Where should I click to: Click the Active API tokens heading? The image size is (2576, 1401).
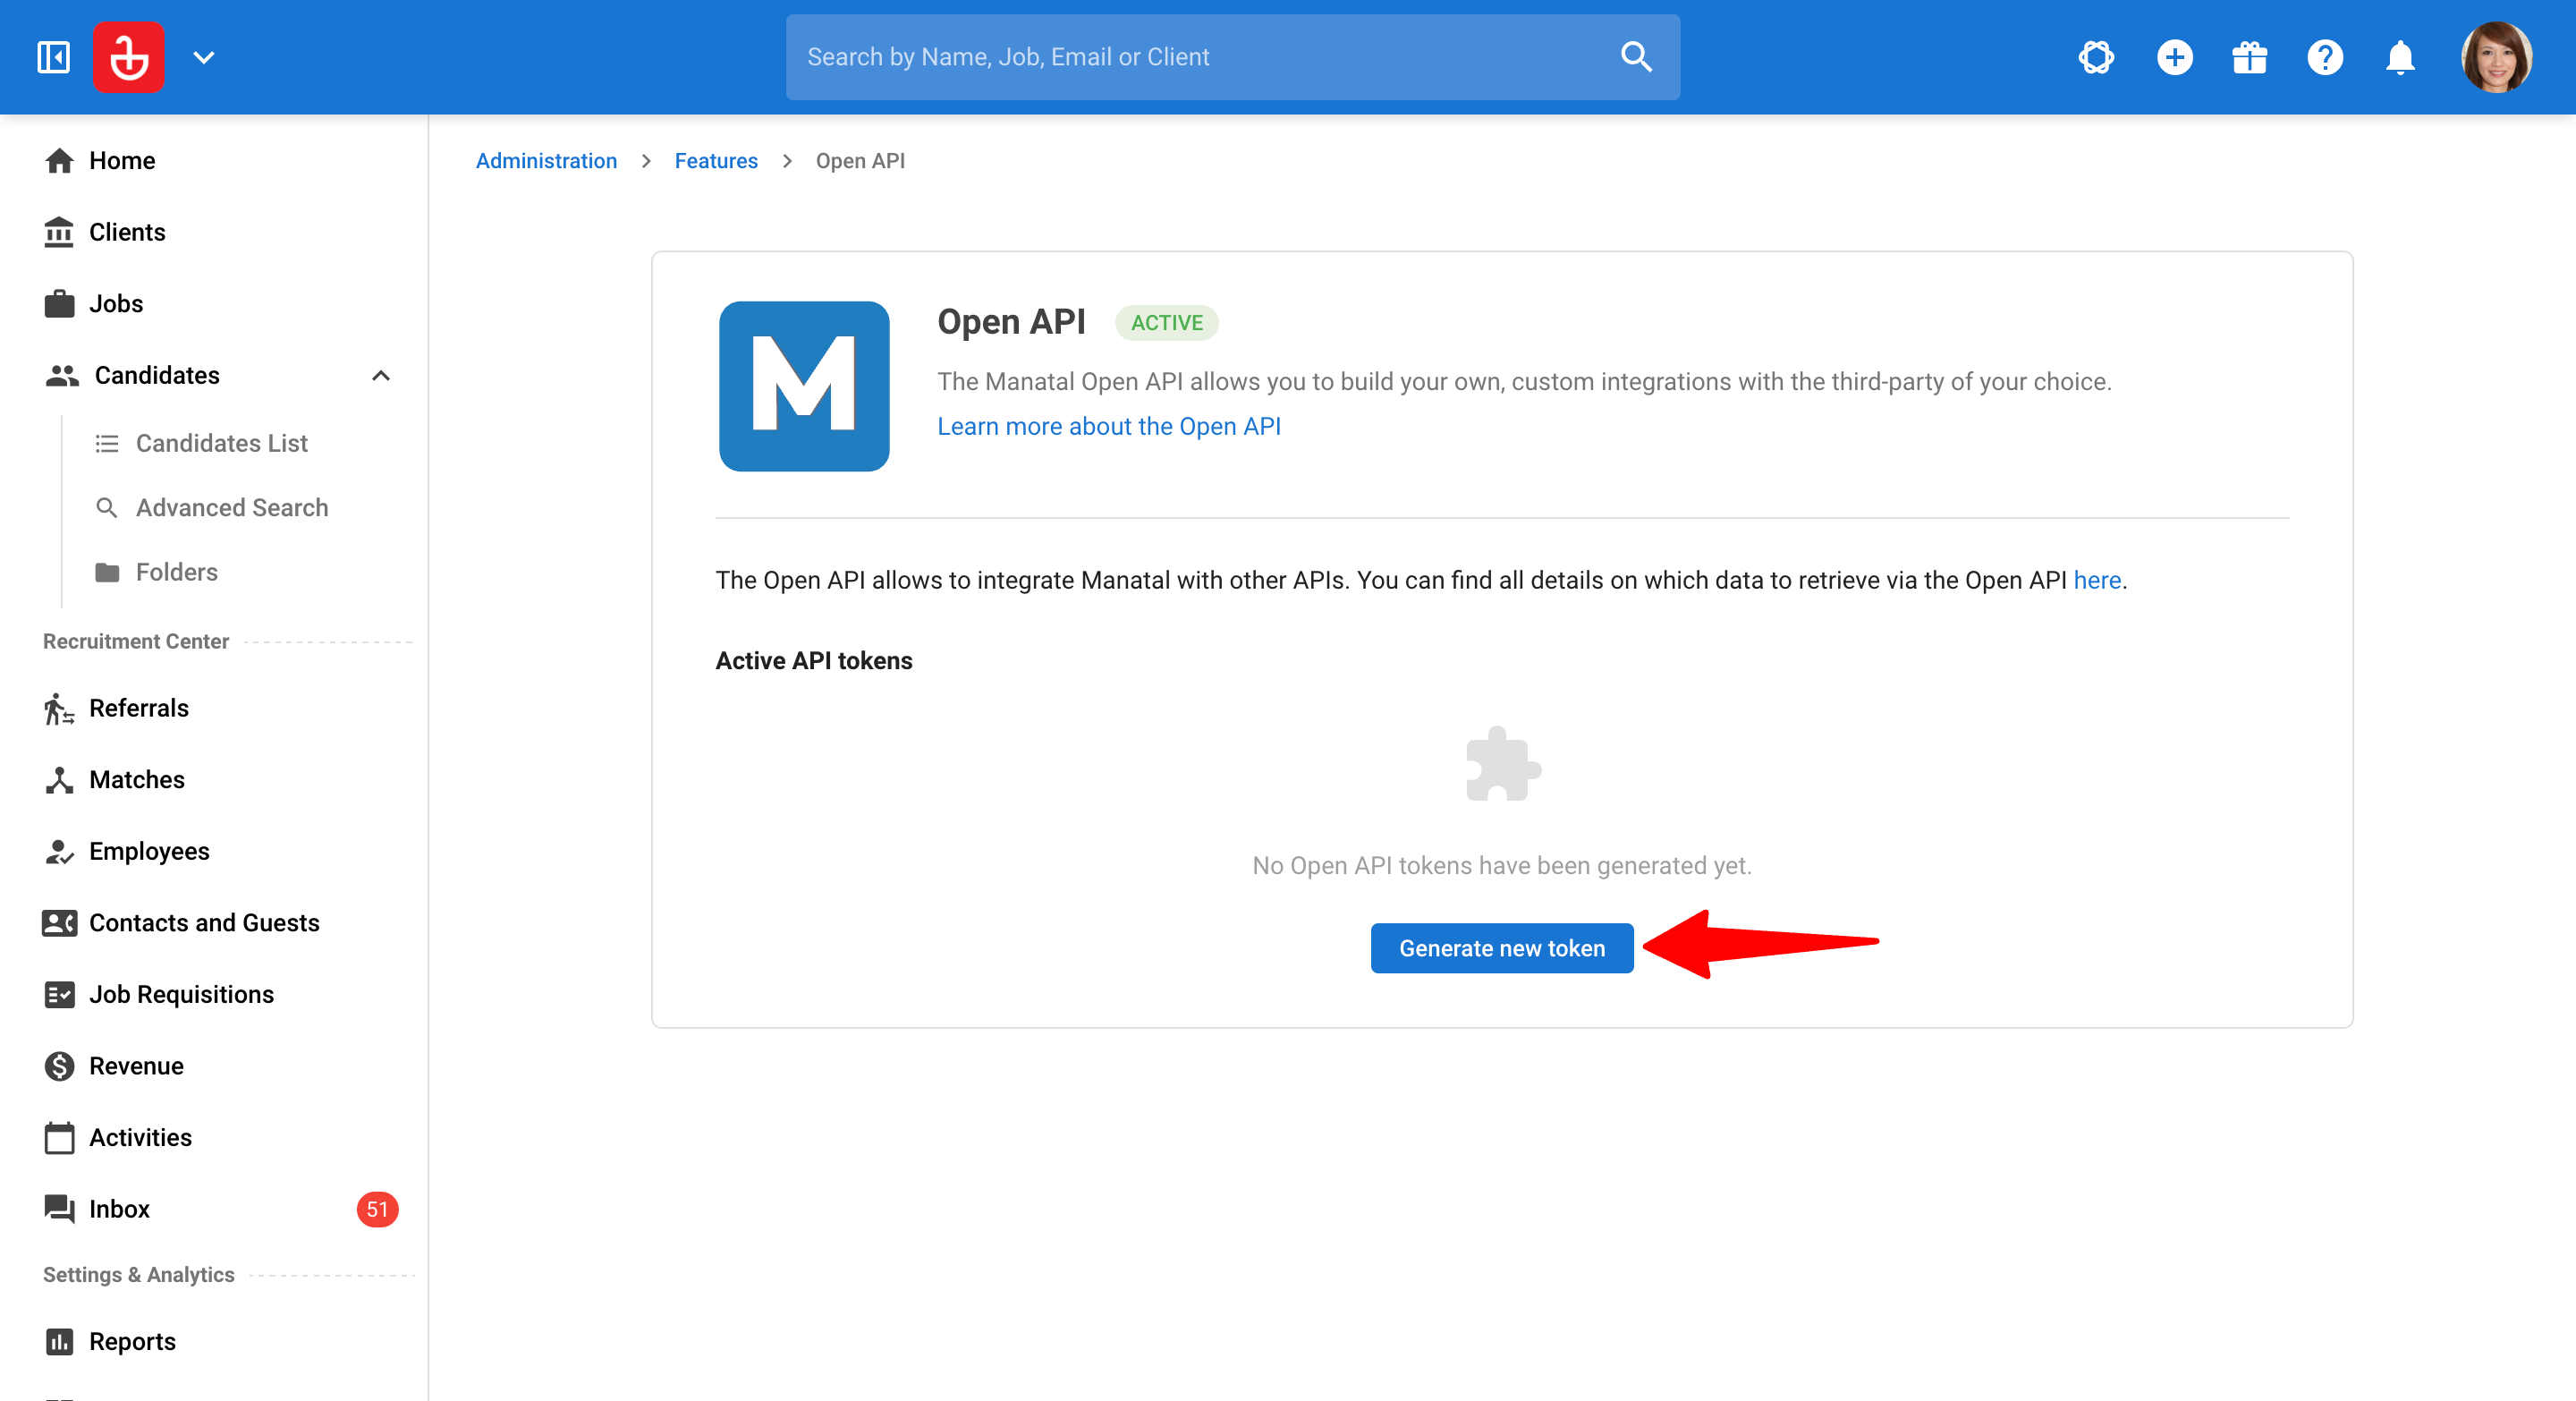click(x=814, y=661)
